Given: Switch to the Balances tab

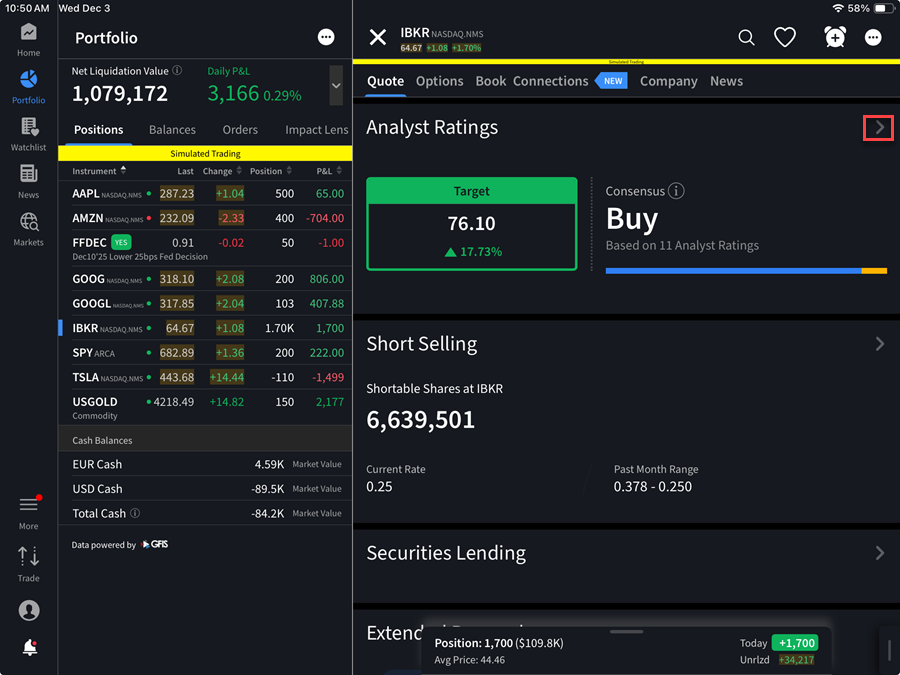Looking at the screenshot, I should tap(172, 129).
